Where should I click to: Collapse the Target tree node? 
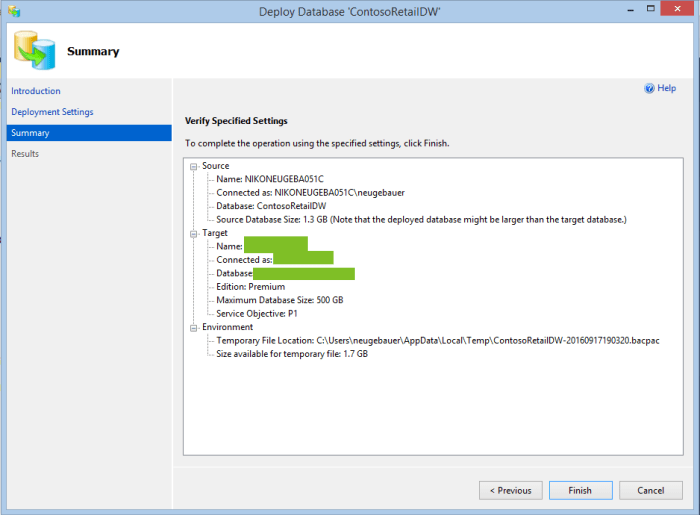click(193, 233)
